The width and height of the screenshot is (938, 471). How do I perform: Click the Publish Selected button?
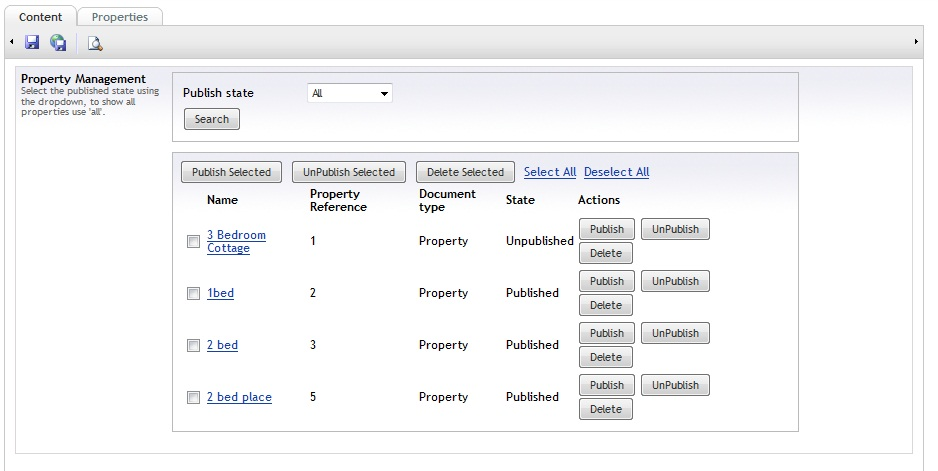232,172
